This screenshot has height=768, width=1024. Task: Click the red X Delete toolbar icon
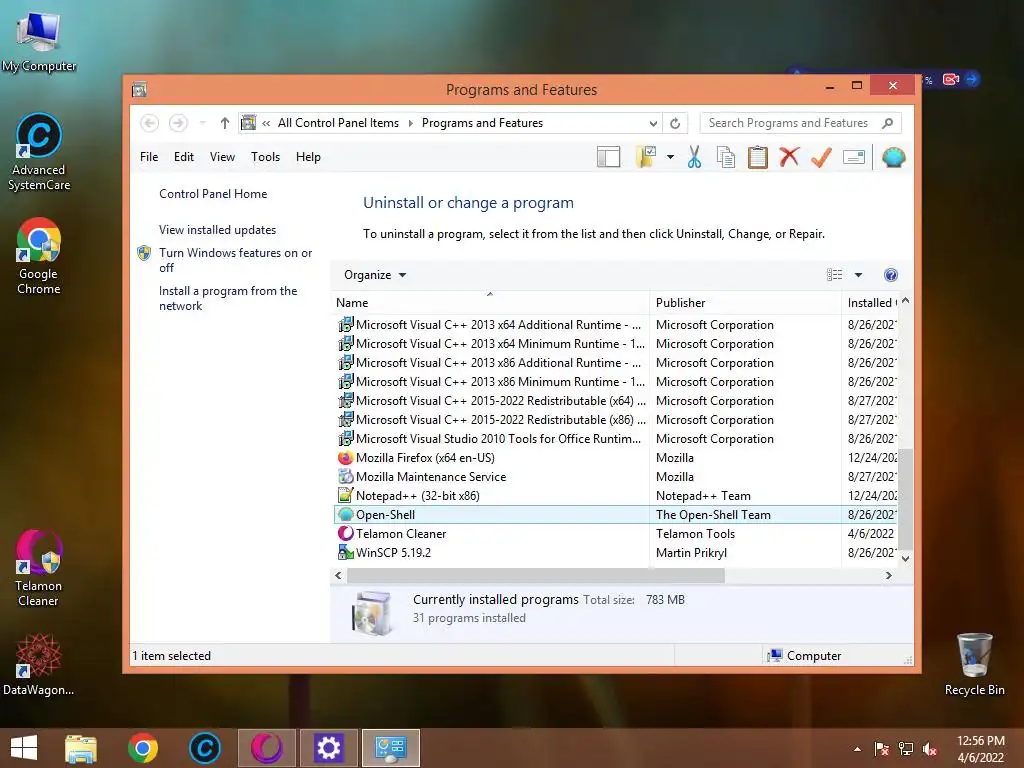tap(789, 157)
